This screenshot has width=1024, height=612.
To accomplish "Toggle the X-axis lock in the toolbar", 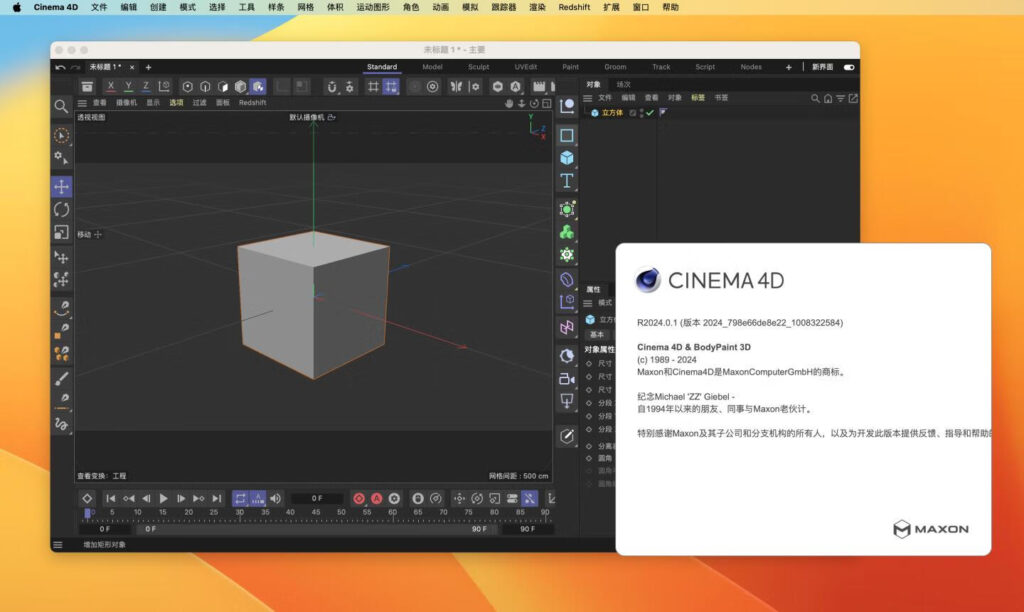I will (x=110, y=86).
